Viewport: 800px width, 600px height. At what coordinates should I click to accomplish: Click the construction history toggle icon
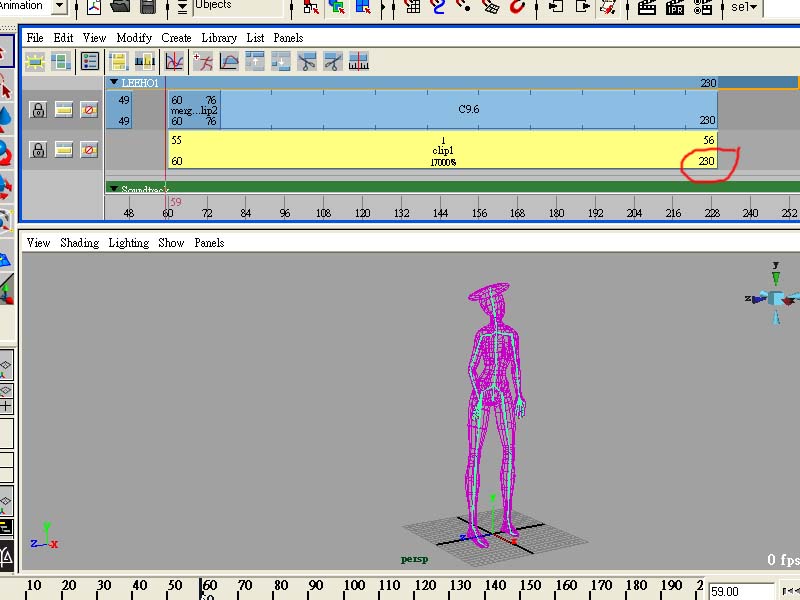(x=608, y=7)
